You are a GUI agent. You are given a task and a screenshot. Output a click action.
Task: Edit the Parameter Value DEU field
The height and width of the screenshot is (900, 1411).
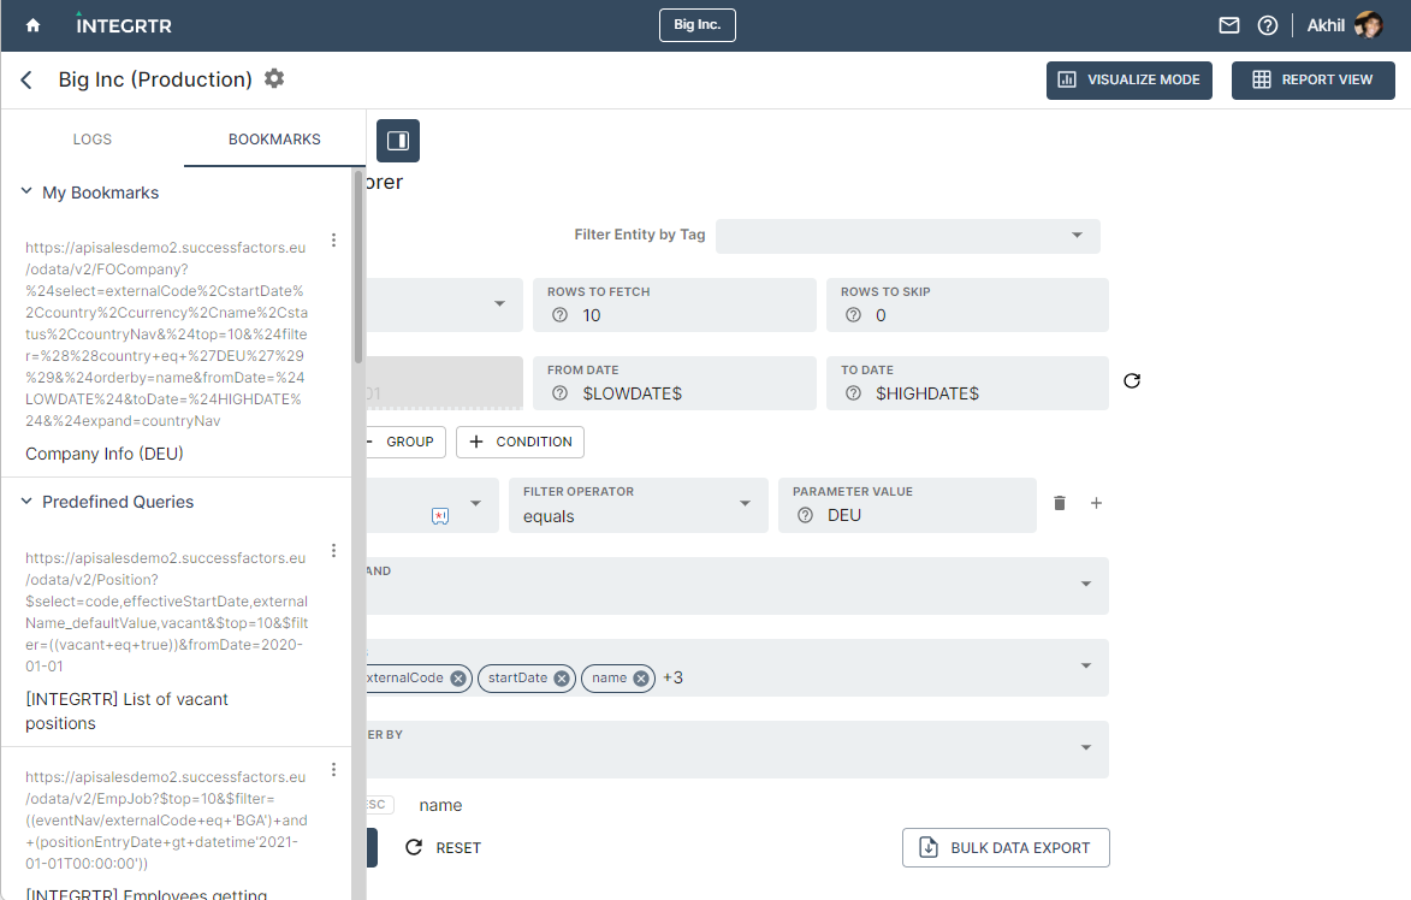908,505
